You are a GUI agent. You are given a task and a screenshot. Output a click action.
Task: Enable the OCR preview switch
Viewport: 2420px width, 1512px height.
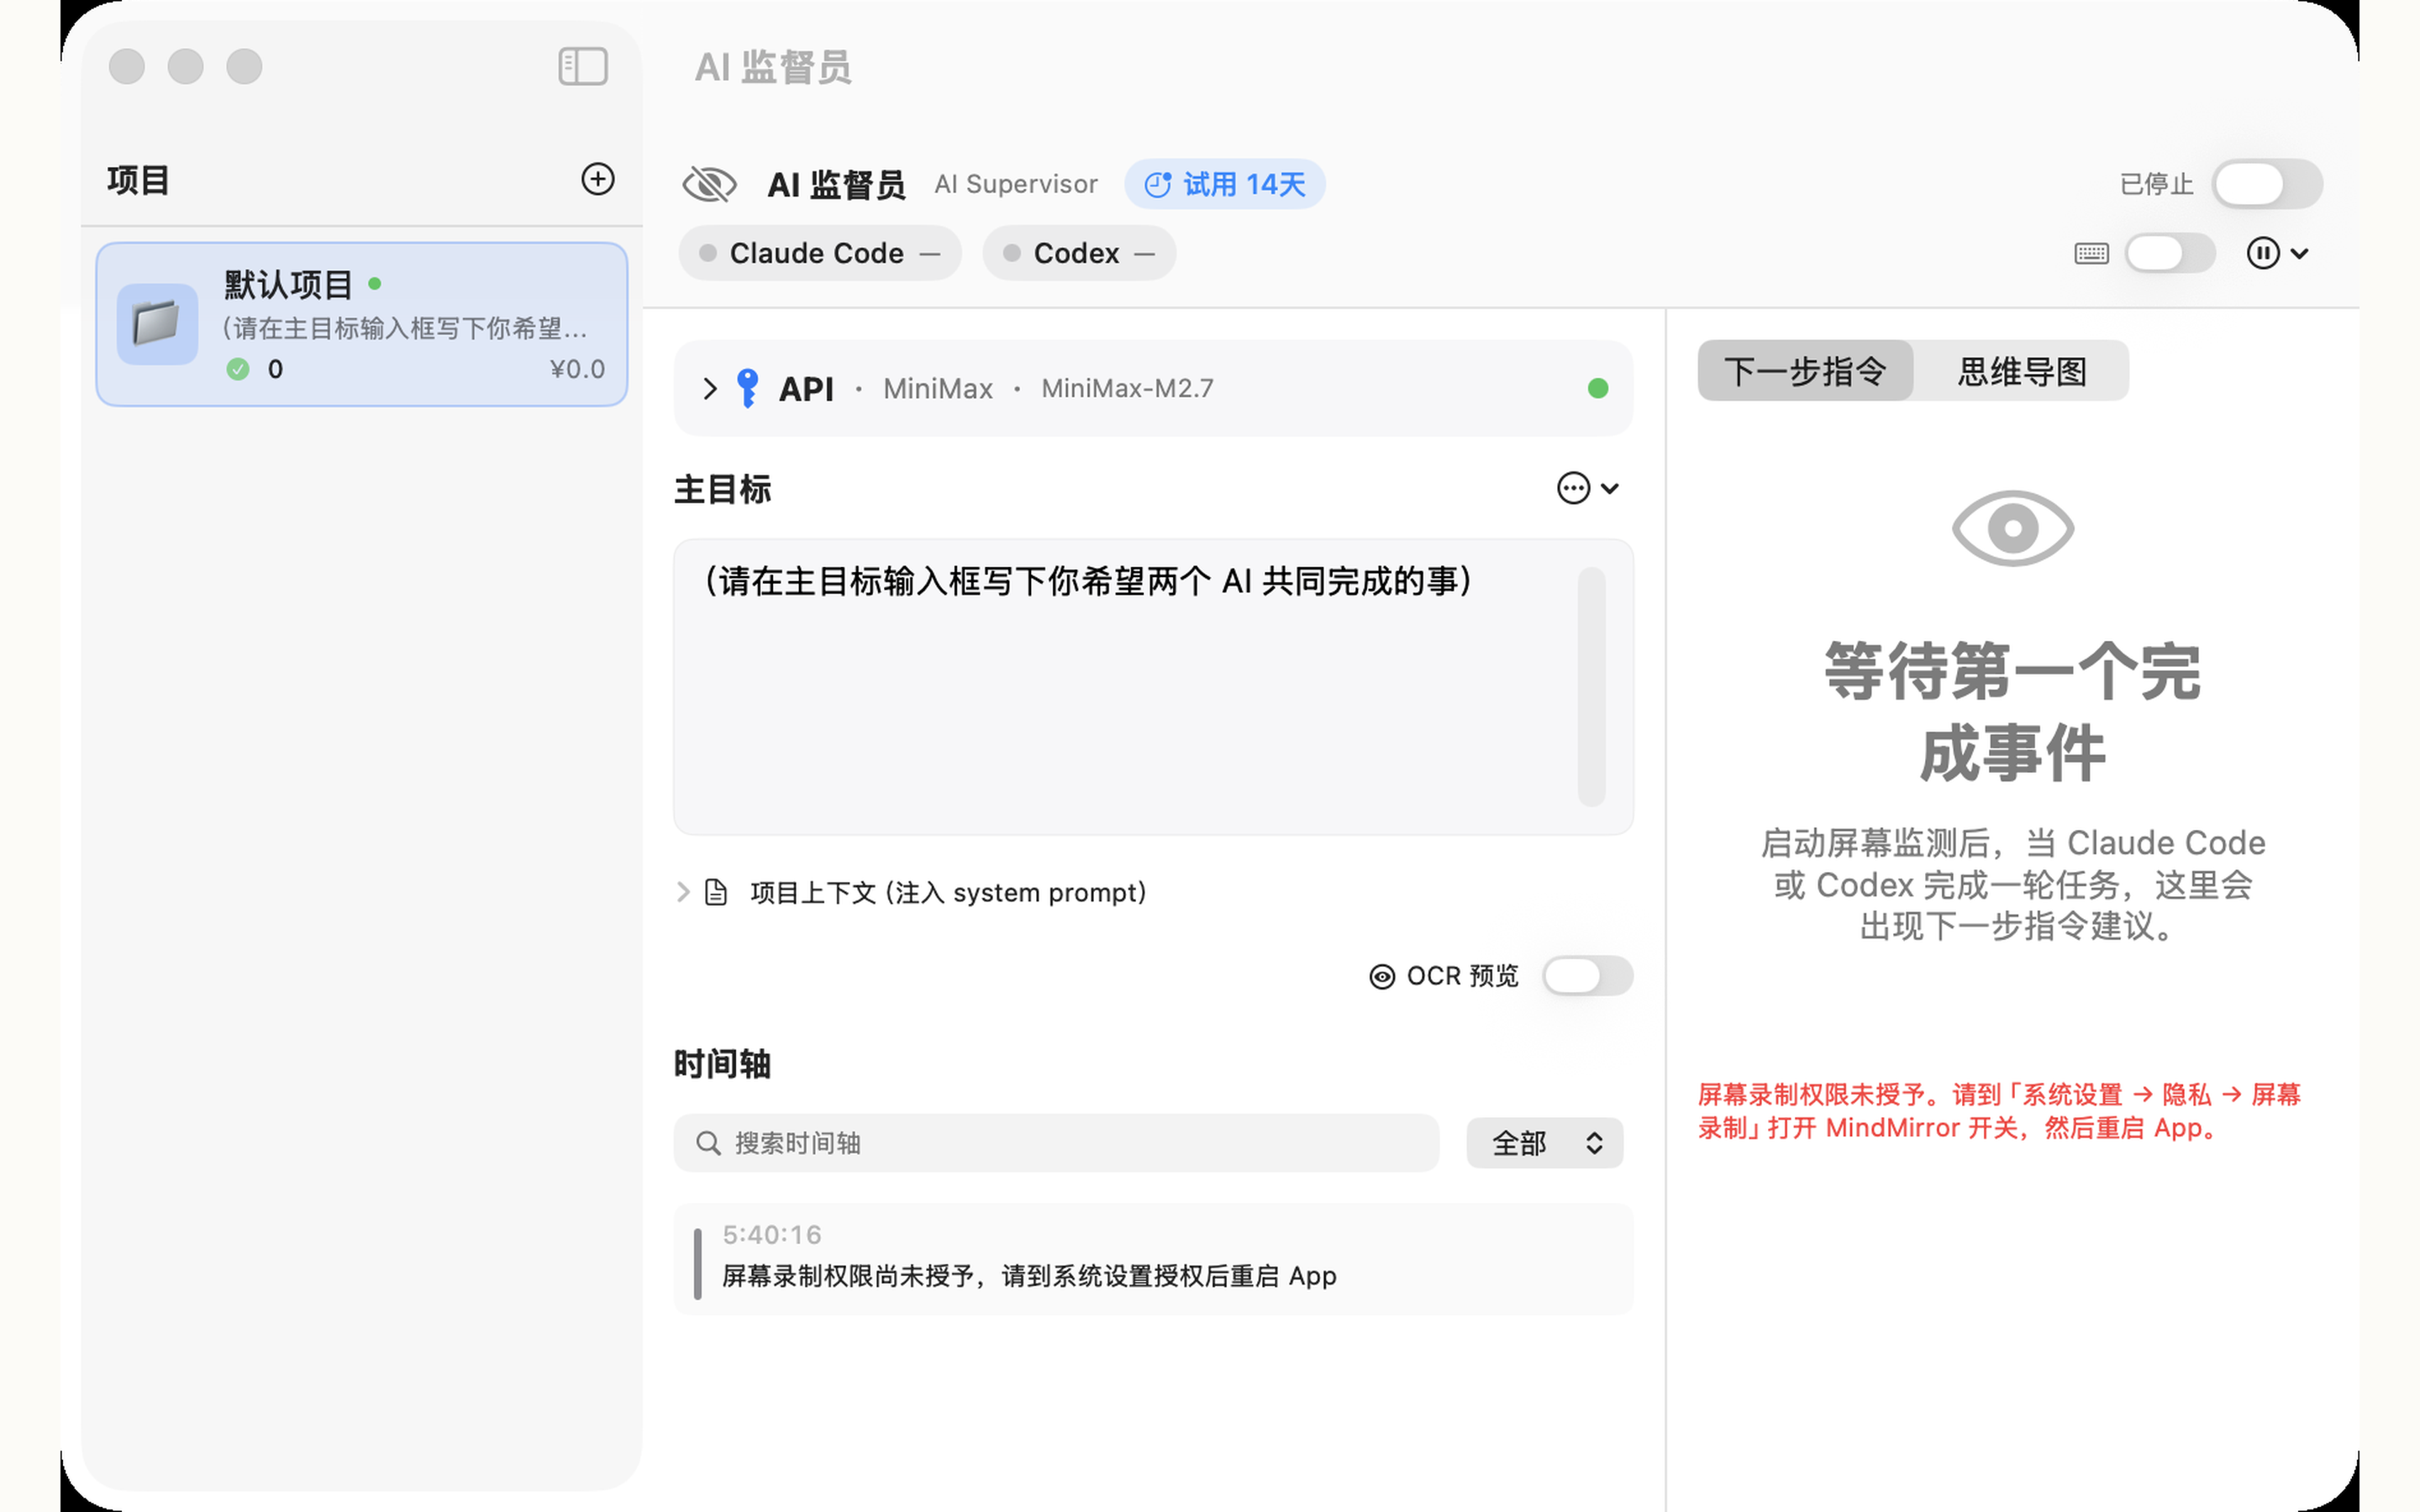pos(1587,976)
